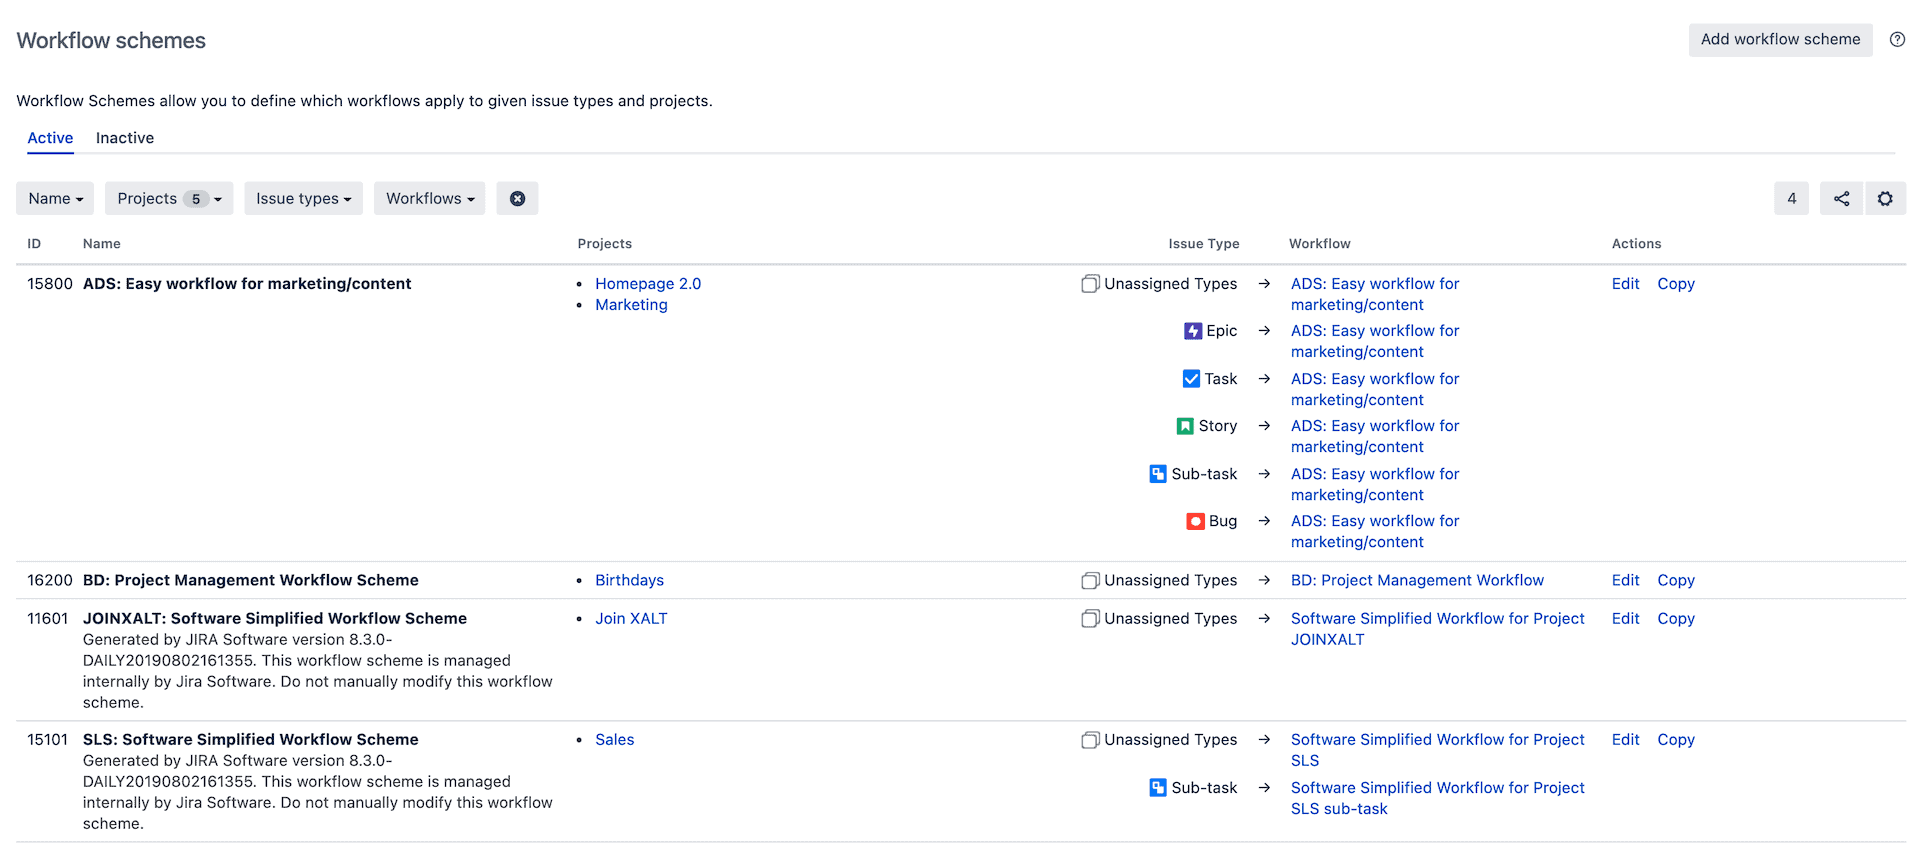This screenshot has height=866, width=1920.
Task: Open the Homepage 2.0 project link
Action: click(x=648, y=284)
